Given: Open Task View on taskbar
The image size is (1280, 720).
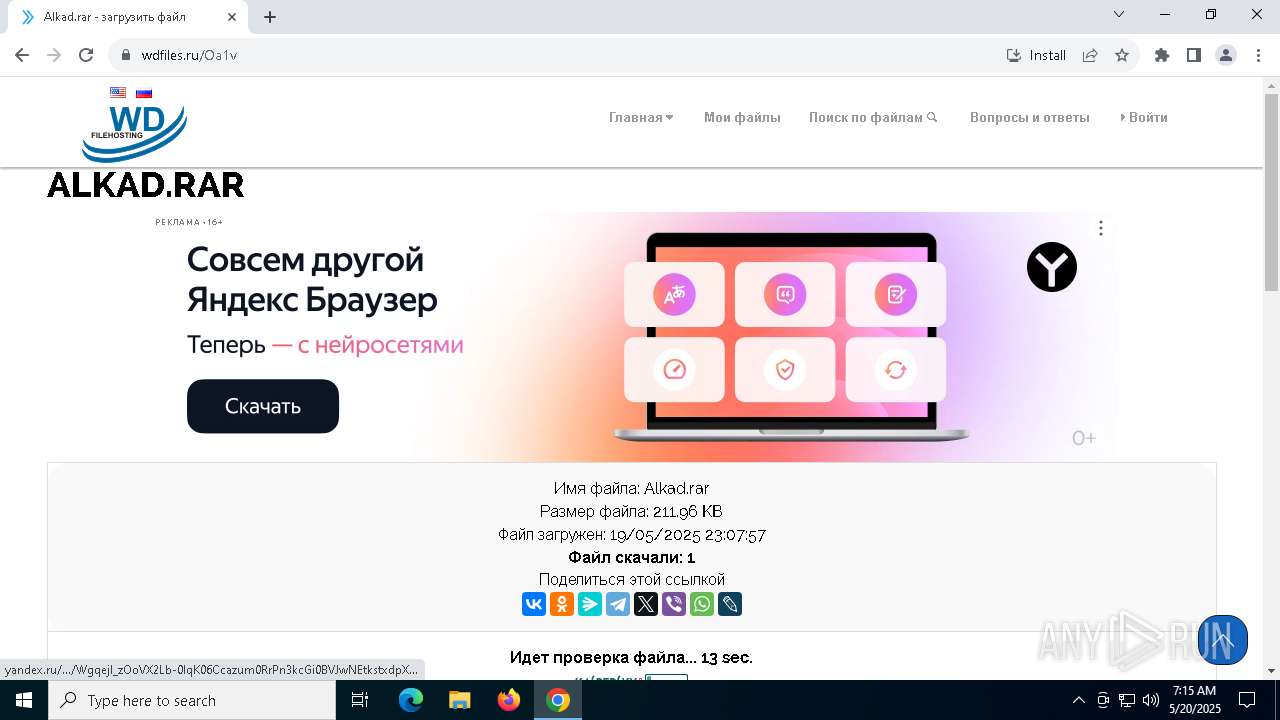Looking at the screenshot, I should click(360, 700).
